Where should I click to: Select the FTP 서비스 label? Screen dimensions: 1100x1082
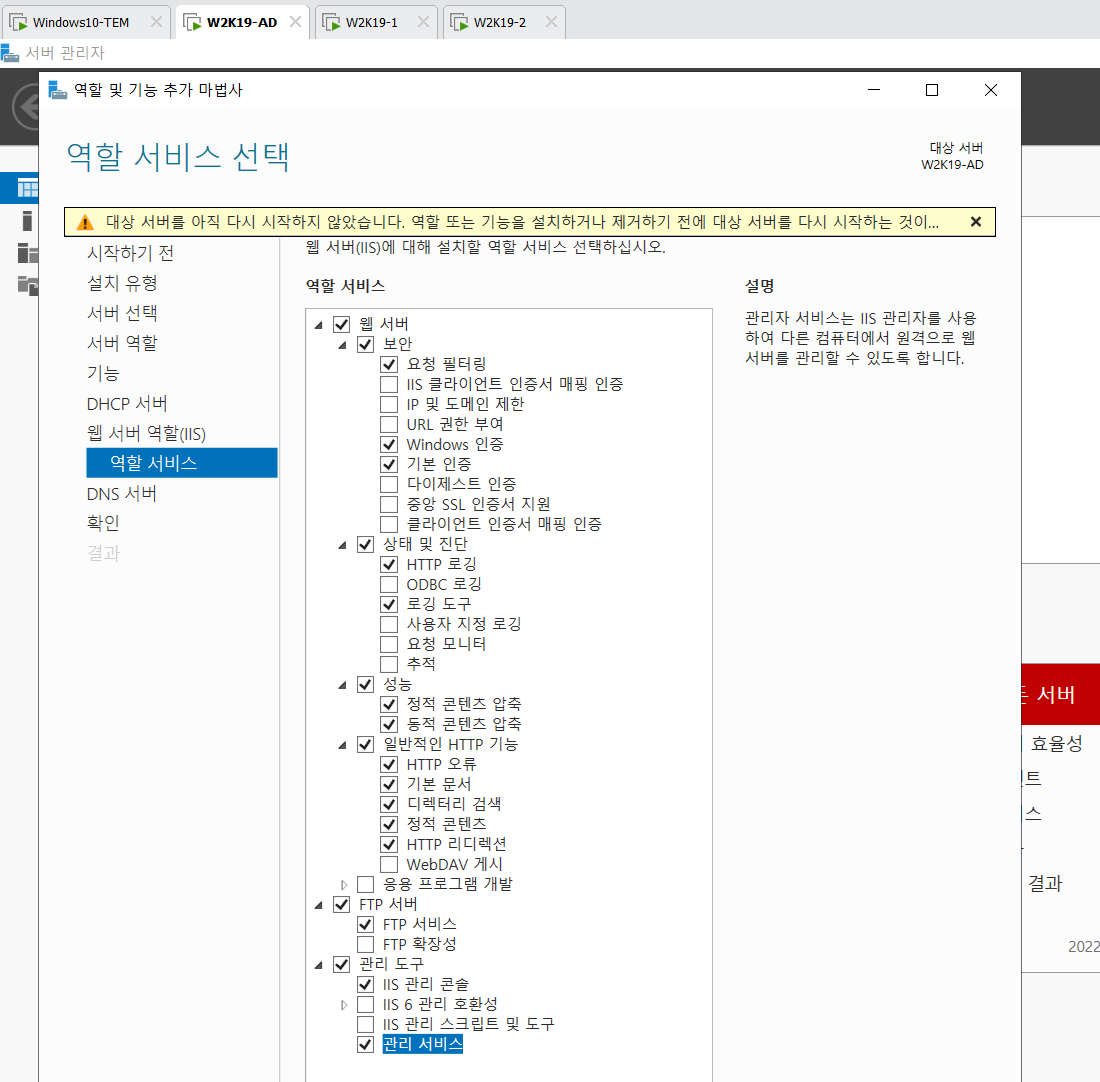420,924
